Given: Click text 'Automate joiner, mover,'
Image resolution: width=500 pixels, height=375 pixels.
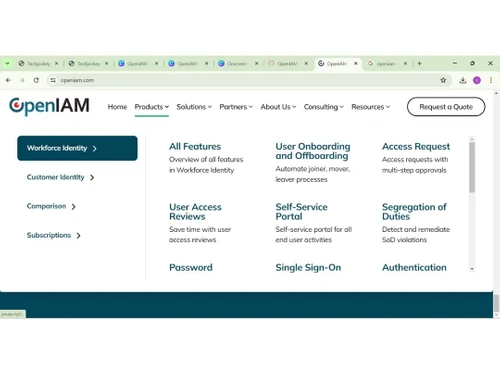Looking at the screenshot, I should tap(313, 169).
